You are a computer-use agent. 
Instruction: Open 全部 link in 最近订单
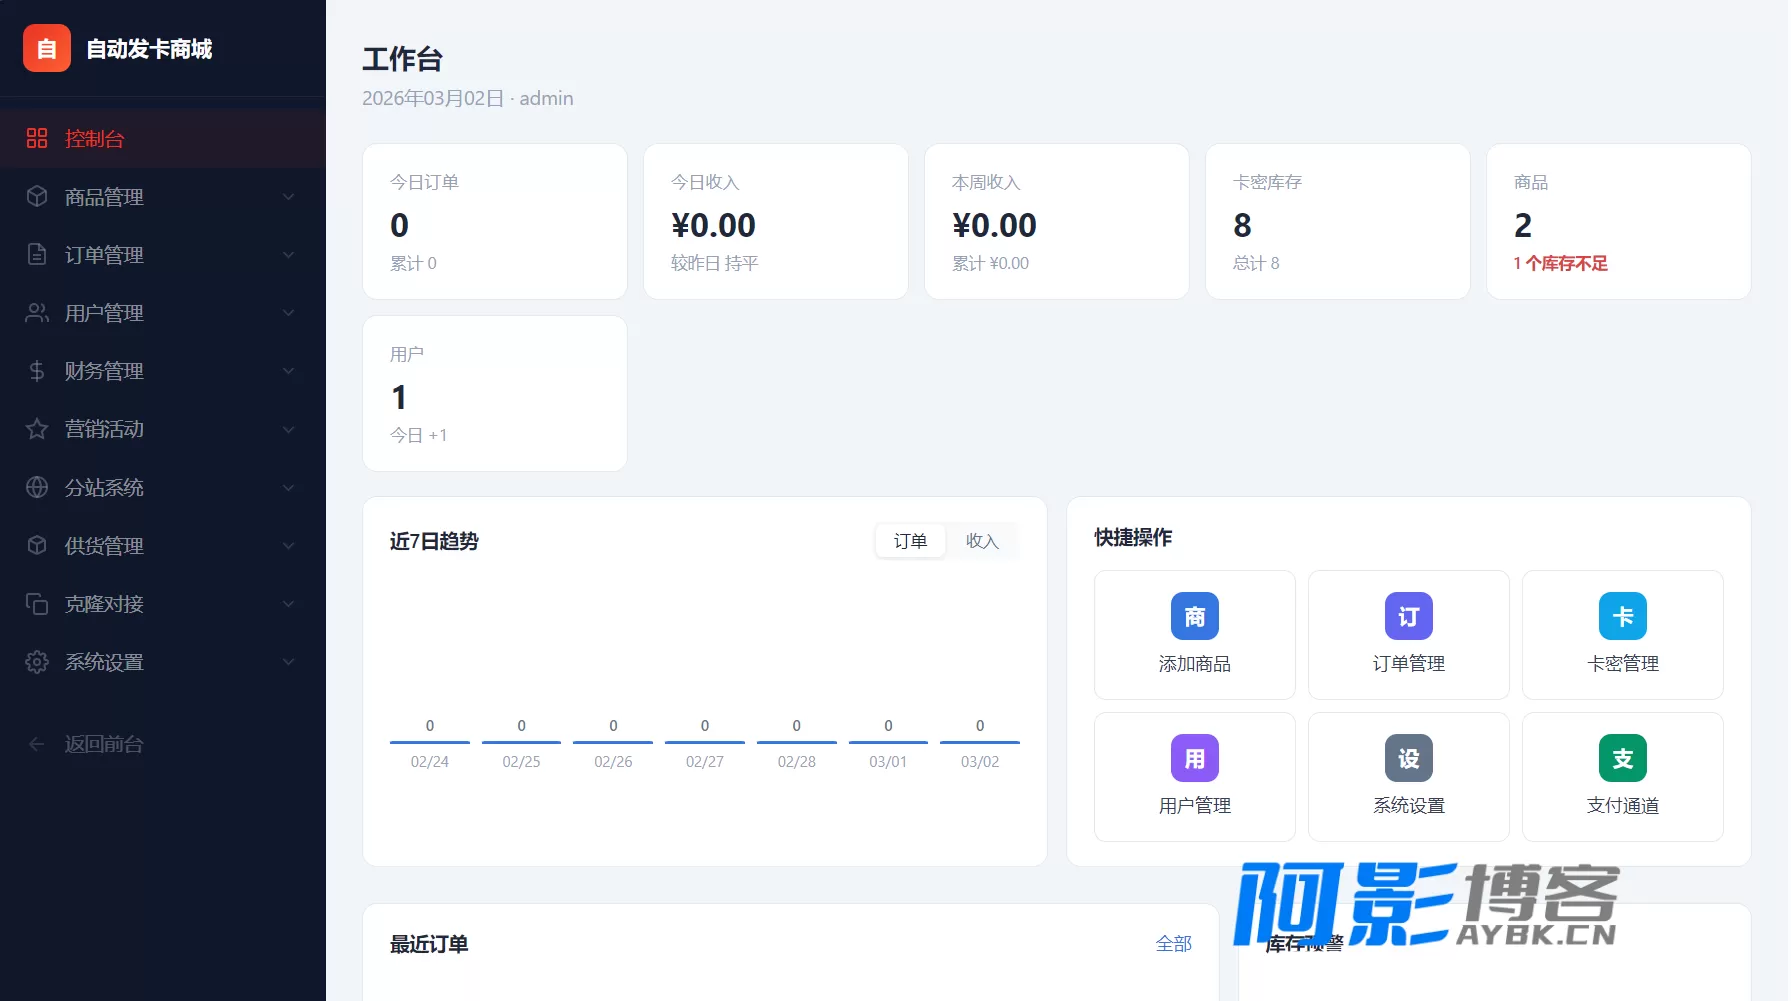pos(1173,943)
